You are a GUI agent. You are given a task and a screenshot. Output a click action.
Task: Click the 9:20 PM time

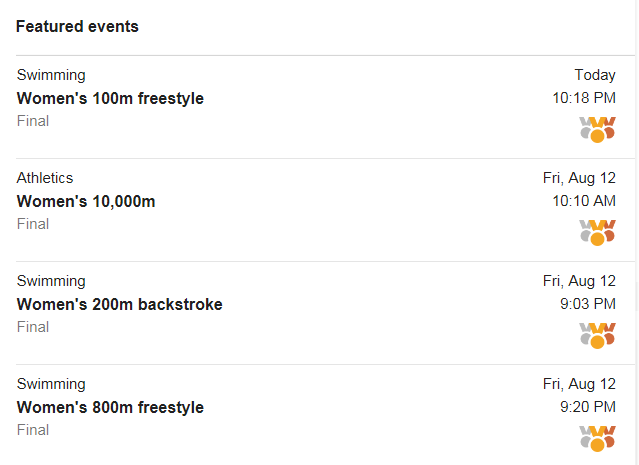pyautogui.click(x=588, y=407)
